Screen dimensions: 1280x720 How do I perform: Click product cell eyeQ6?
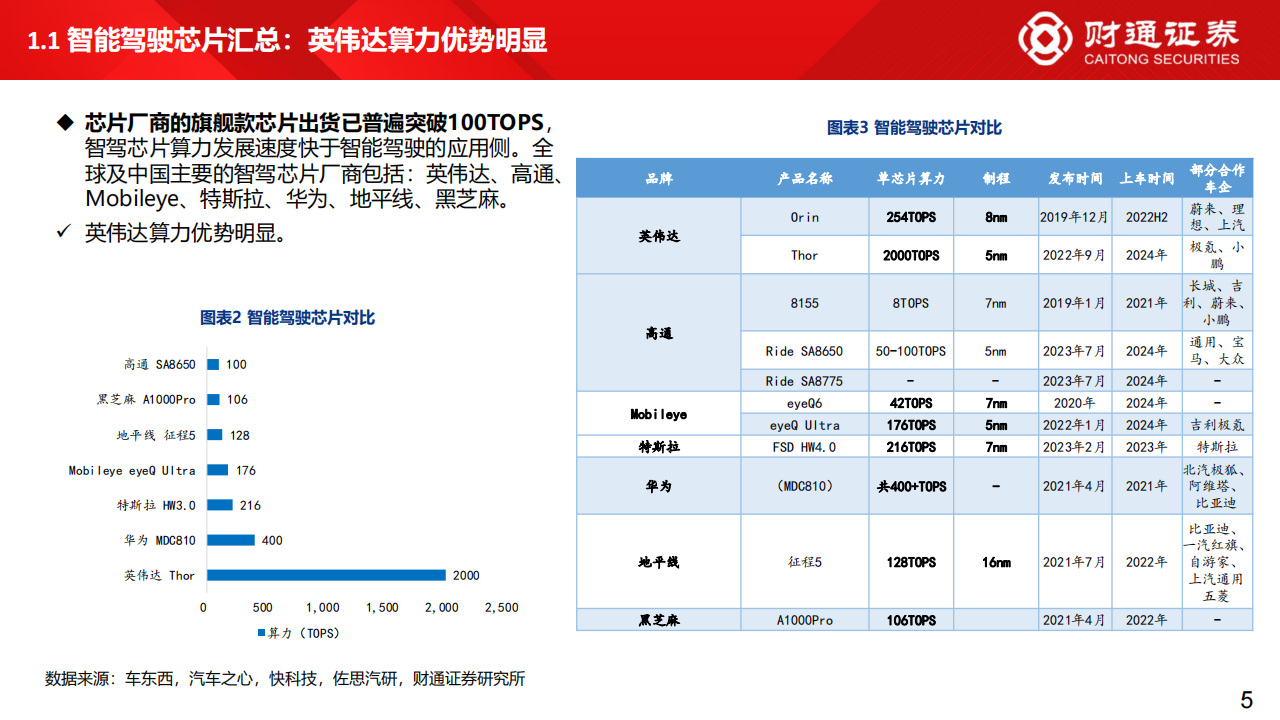point(805,403)
